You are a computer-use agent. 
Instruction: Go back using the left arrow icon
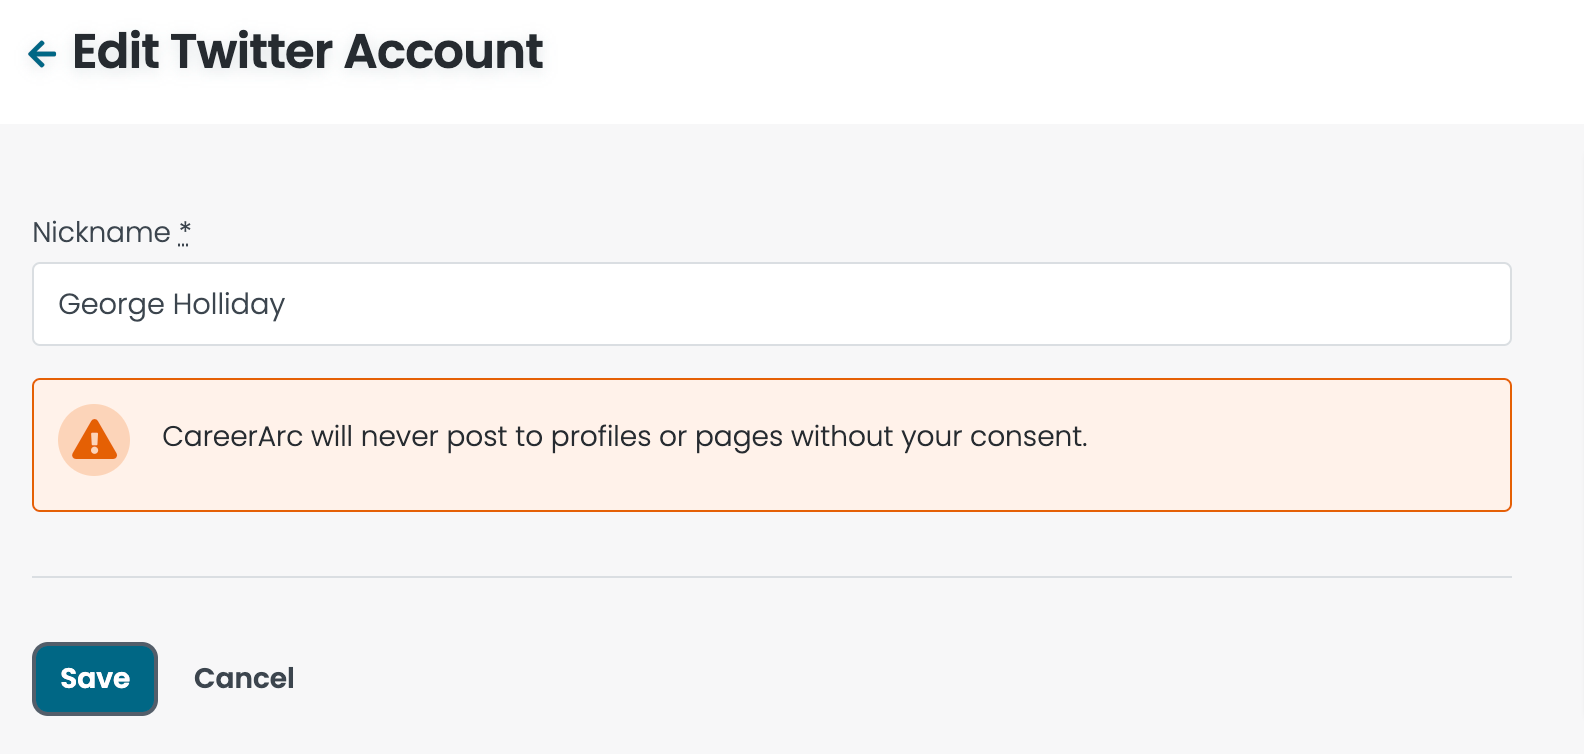(42, 53)
